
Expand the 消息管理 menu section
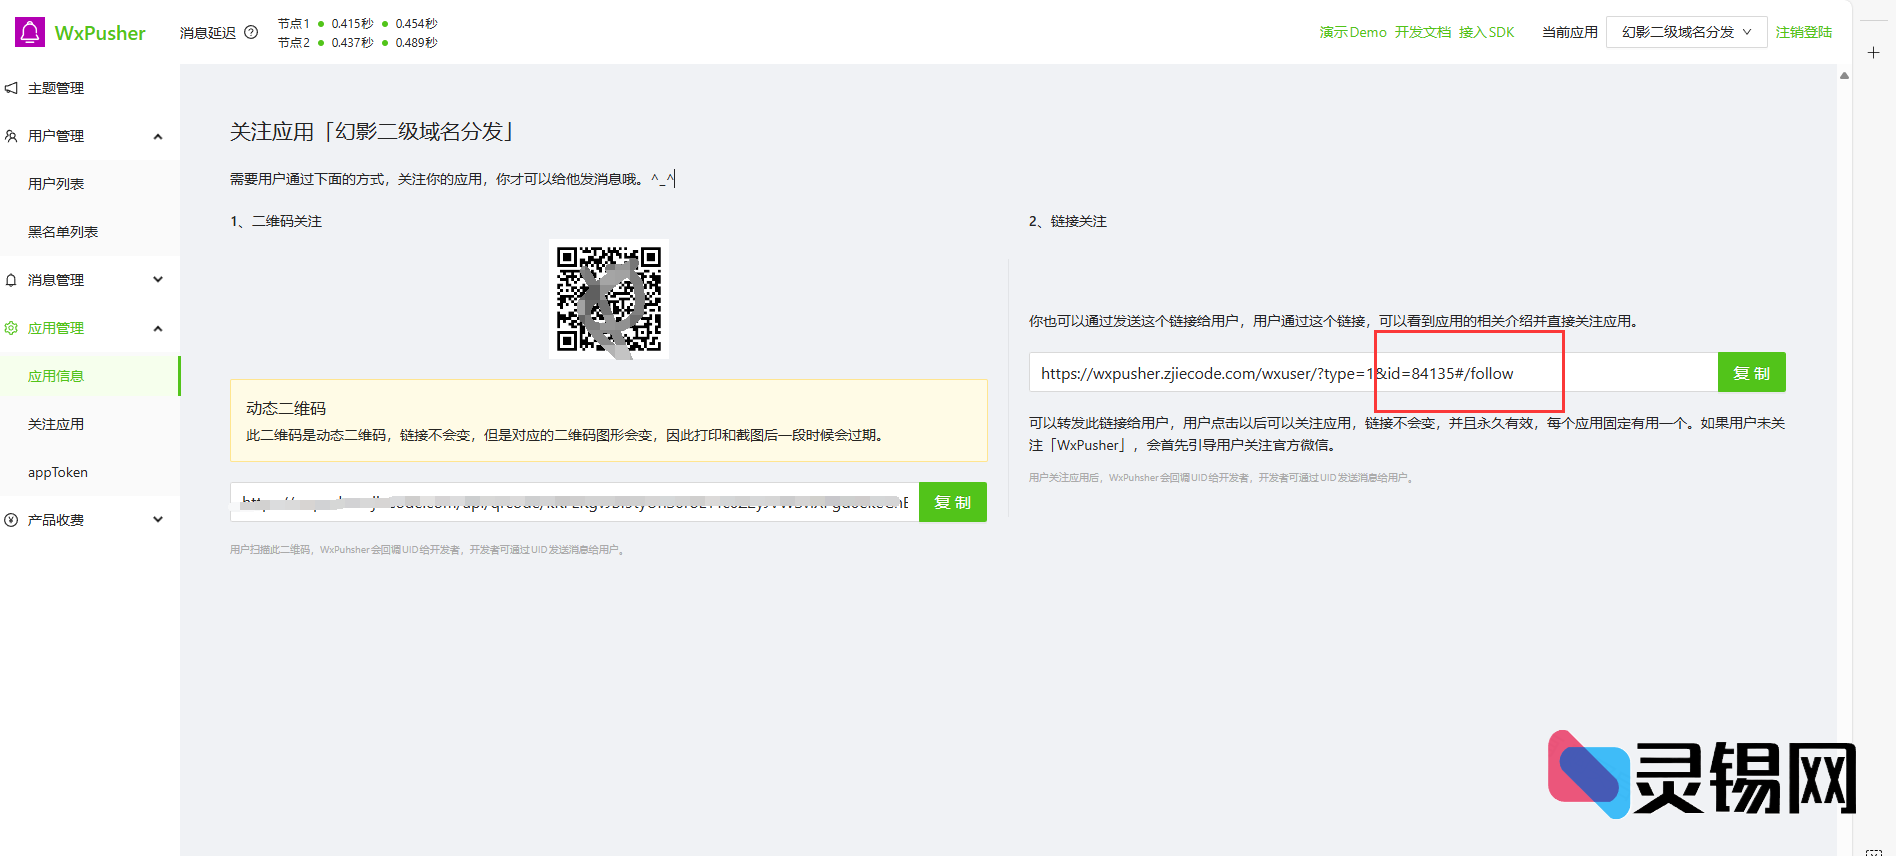(x=158, y=280)
